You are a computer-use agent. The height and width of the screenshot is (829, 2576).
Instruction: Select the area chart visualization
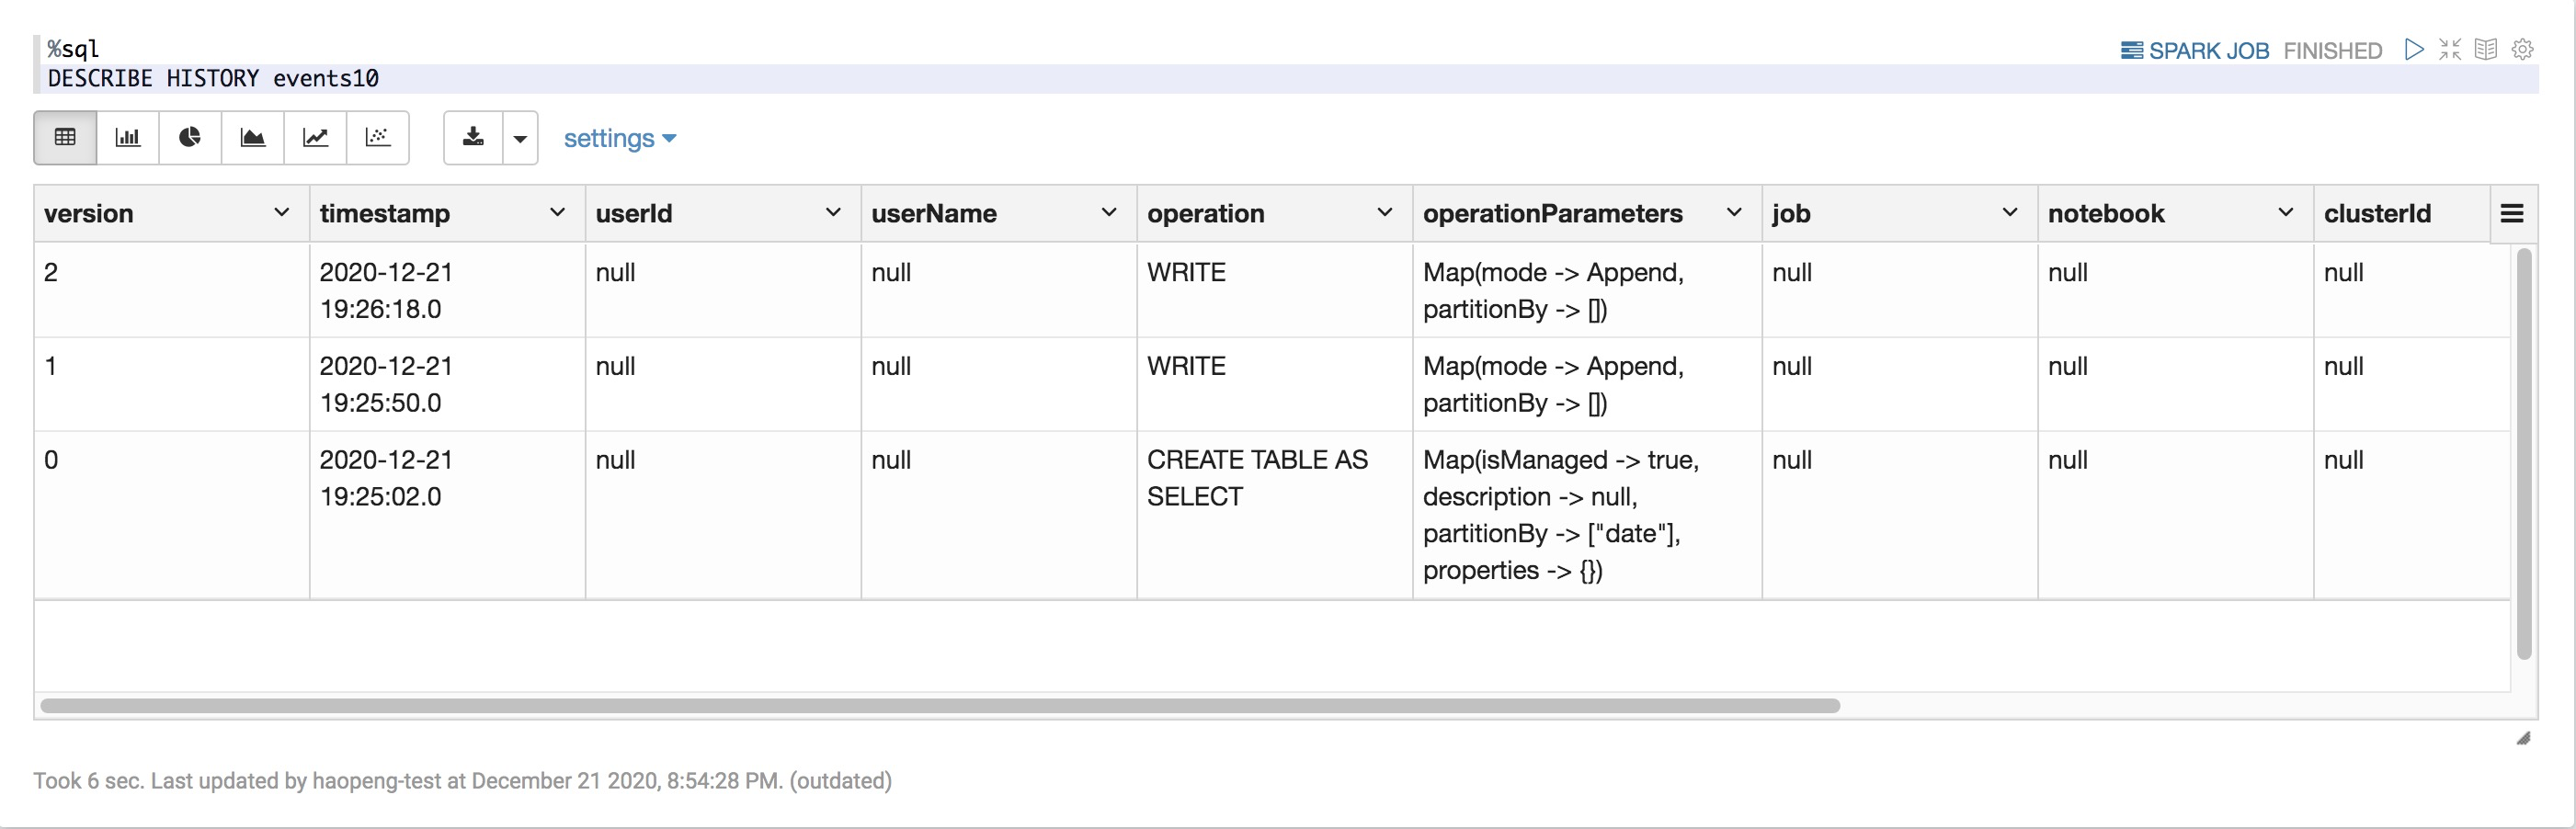tap(253, 138)
